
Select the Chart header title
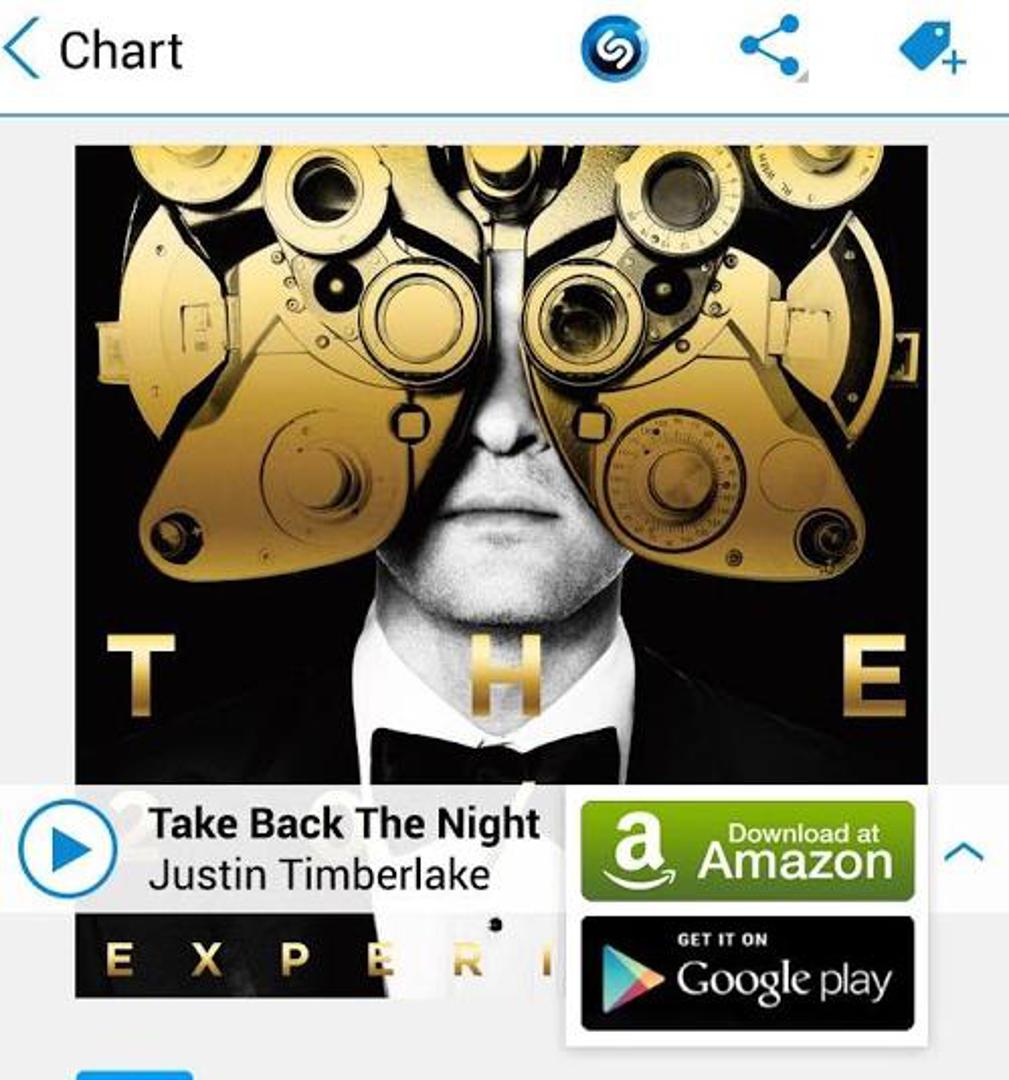tap(121, 50)
